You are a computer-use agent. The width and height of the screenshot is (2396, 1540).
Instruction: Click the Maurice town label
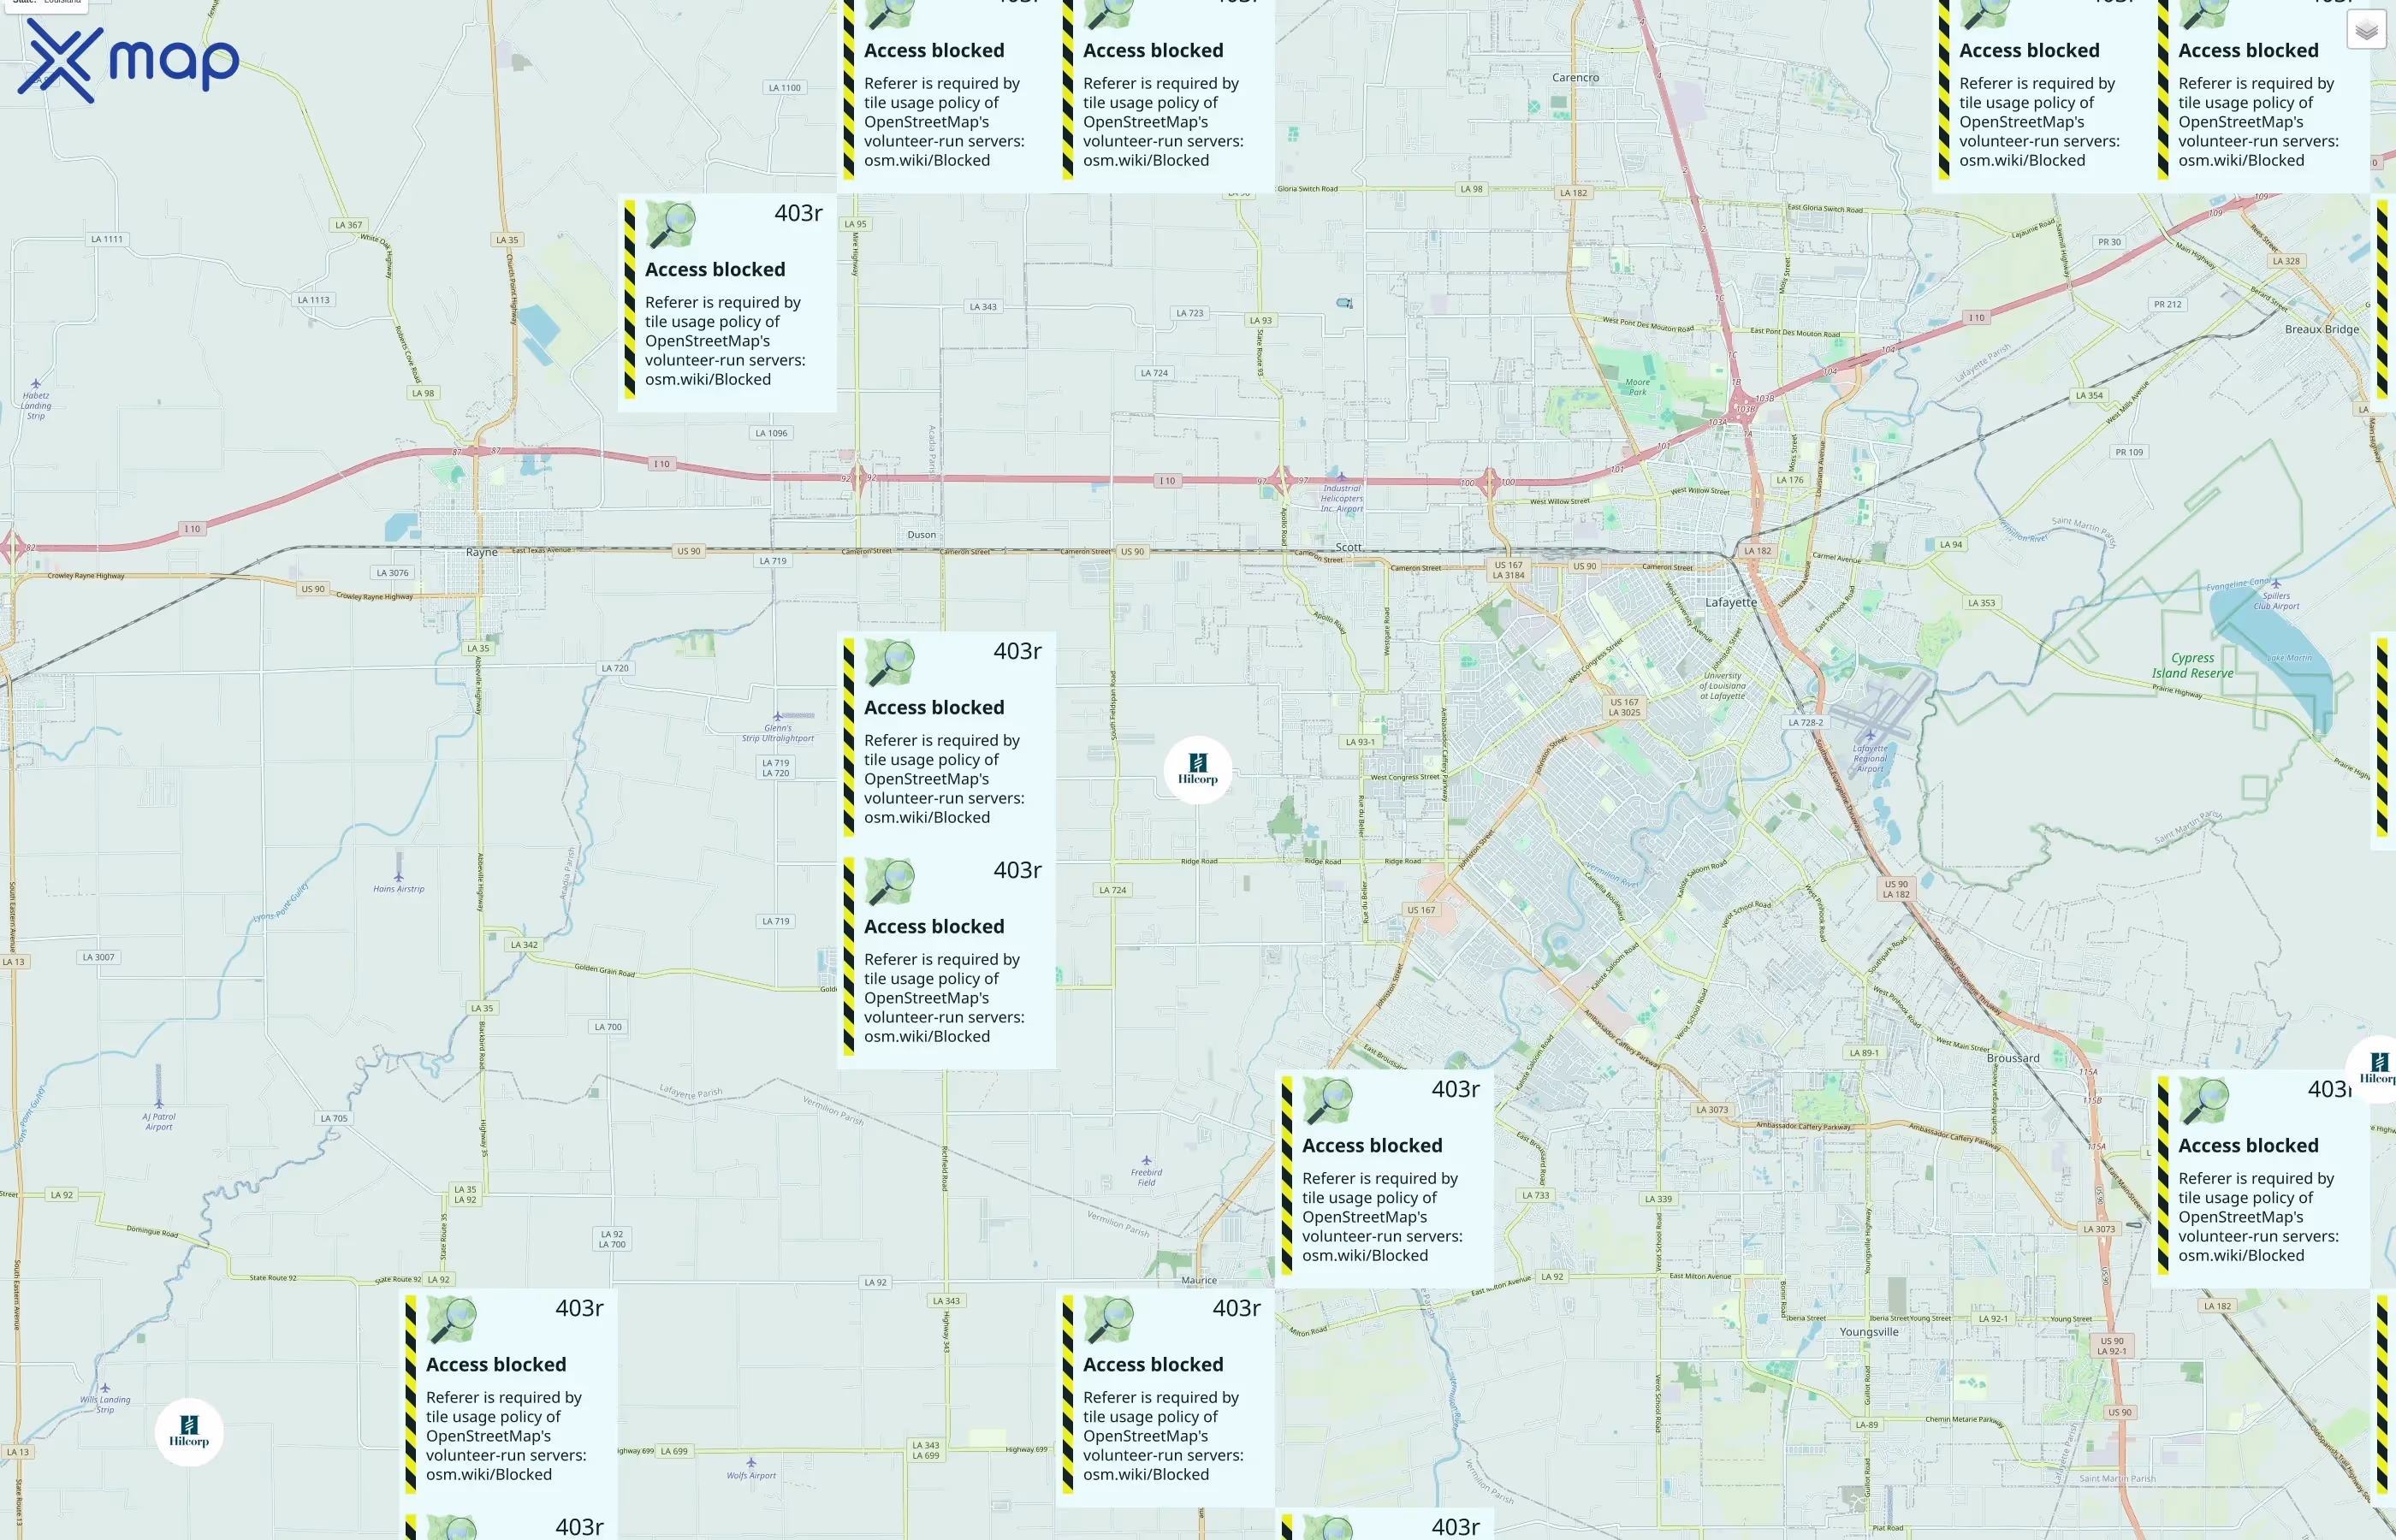(1199, 1280)
